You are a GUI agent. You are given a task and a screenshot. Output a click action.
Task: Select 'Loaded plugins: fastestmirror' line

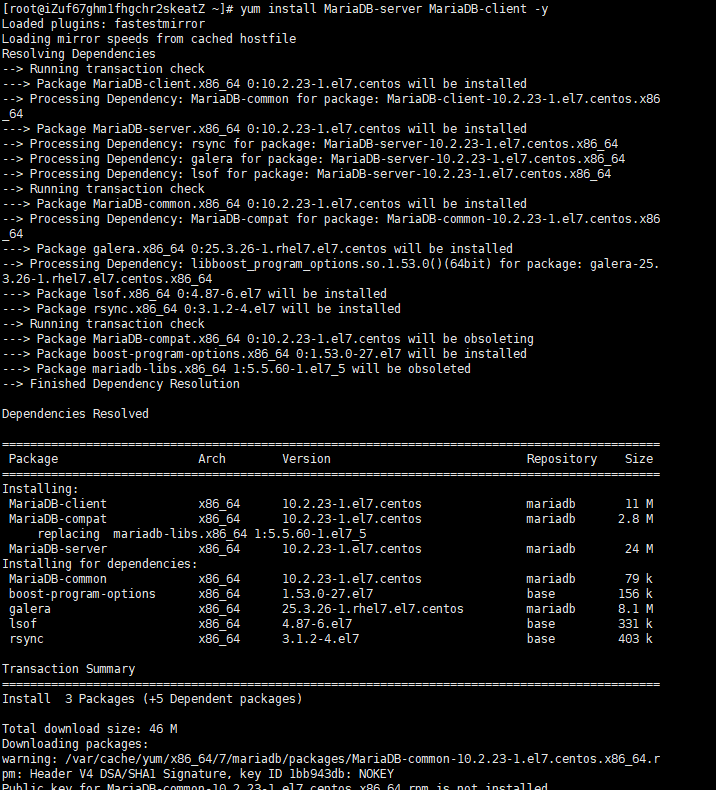(x=103, y=24)
